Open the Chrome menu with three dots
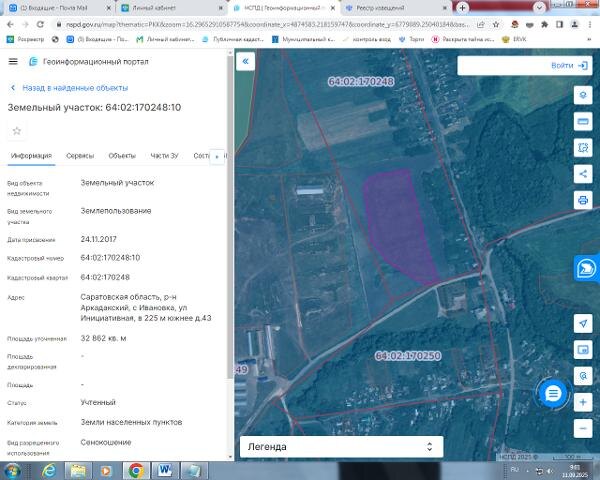 pyautogui.click(x=590, y=24)
